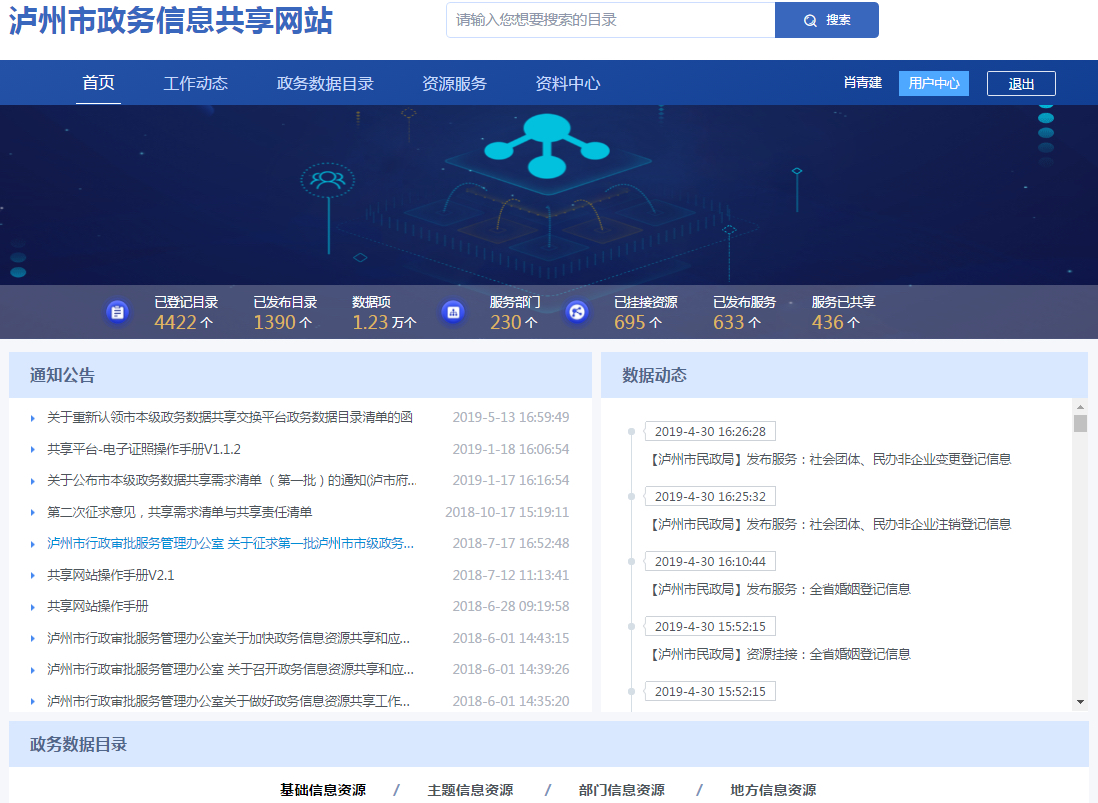Click arrow bullet beside 共享网站操作手册V2.1
This screenshot has width=1098, height=803.
pyautogui.click(x=32, y=575)
